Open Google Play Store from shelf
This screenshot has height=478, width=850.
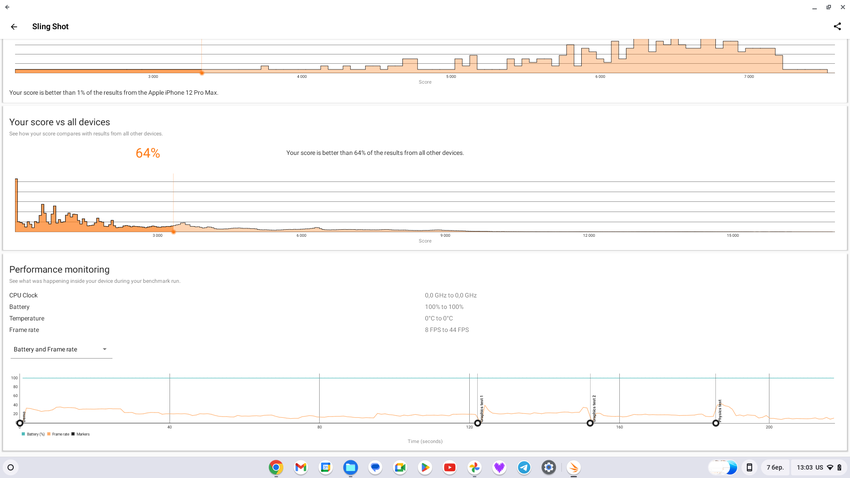(x=425, y=467)
